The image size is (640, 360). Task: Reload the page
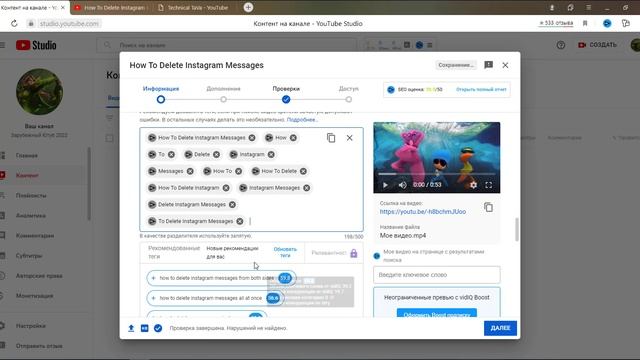14,24
